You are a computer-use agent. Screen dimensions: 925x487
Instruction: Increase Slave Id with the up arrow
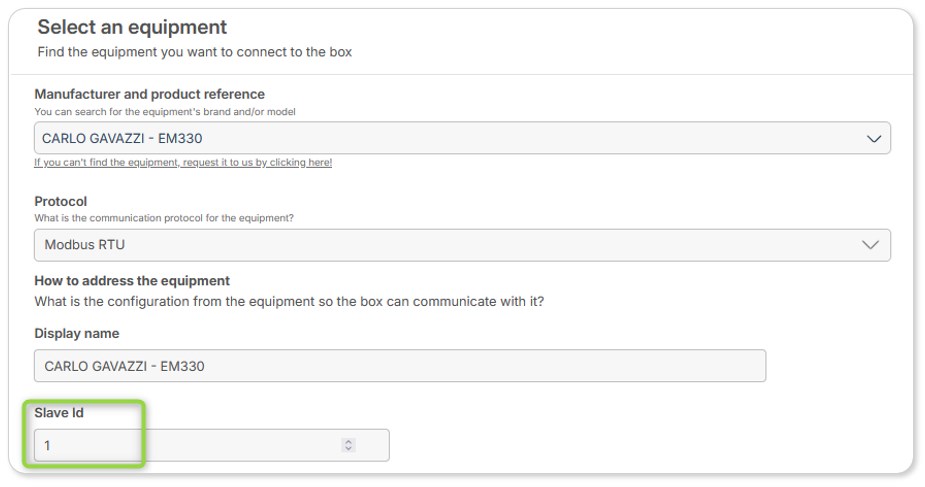click(348, 442)
